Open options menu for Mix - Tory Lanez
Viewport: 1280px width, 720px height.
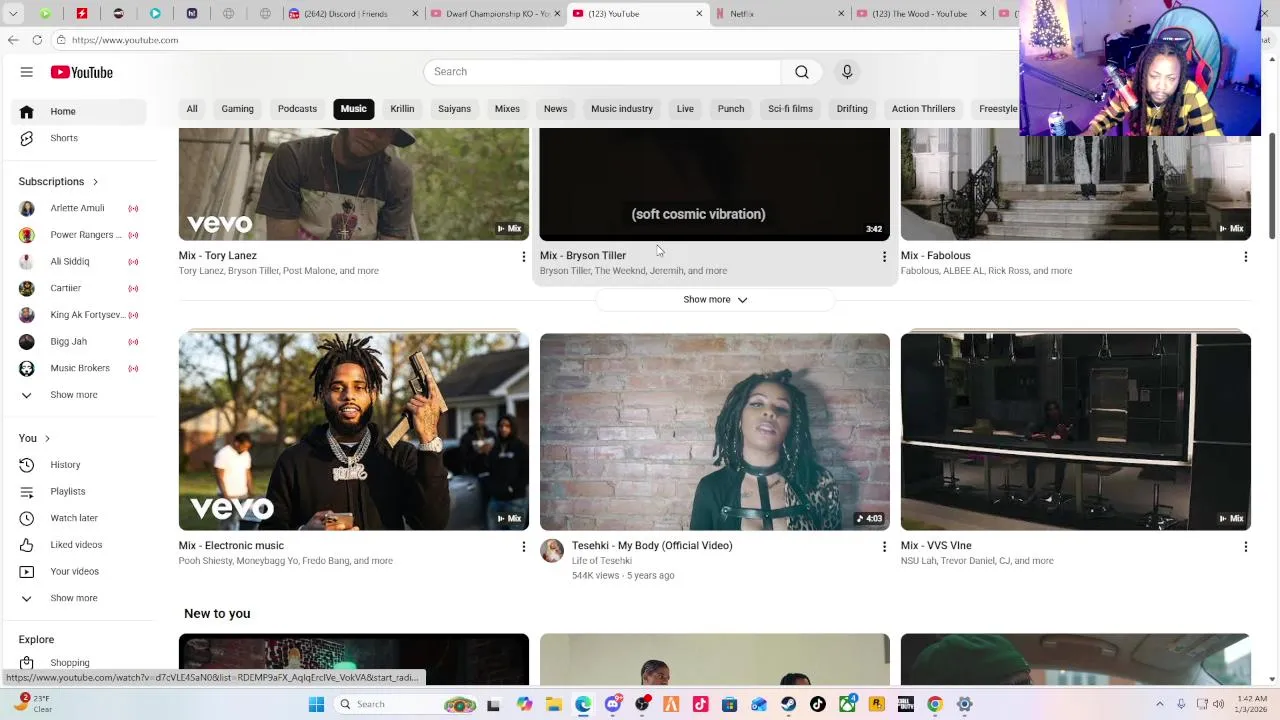click(x=523, y=257)
